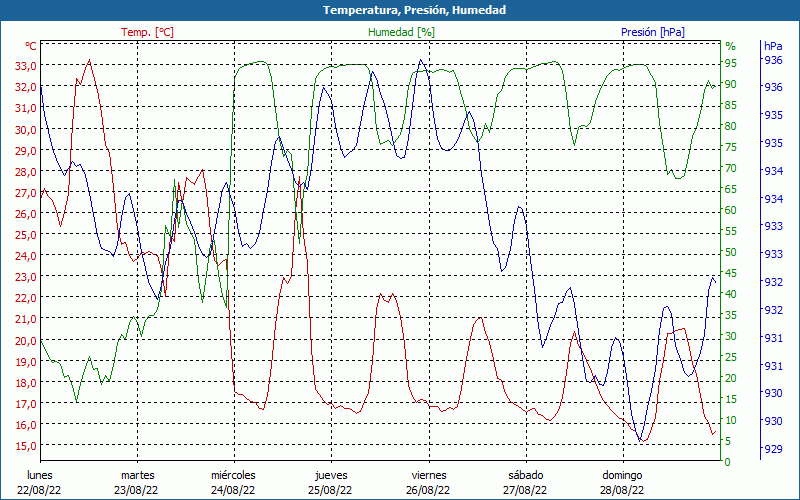Click the "17,0" temperature axis value

click(x=26, y=404)
